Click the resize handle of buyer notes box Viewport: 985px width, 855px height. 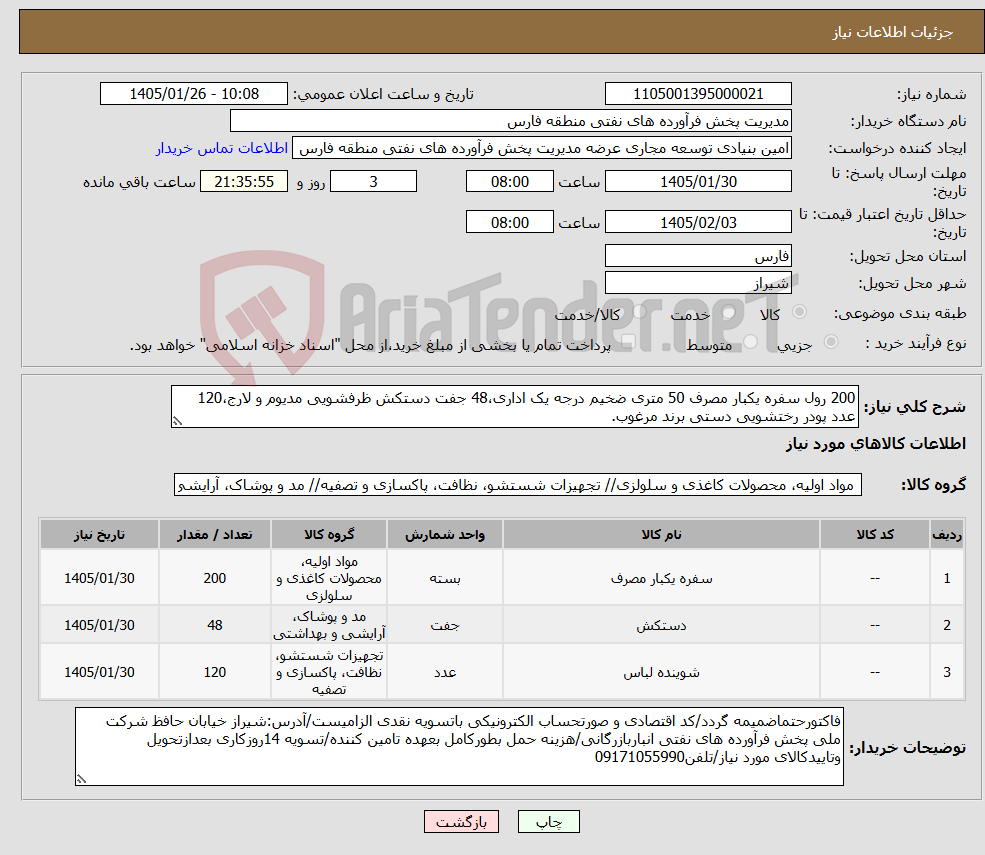[x=81, y=779]
